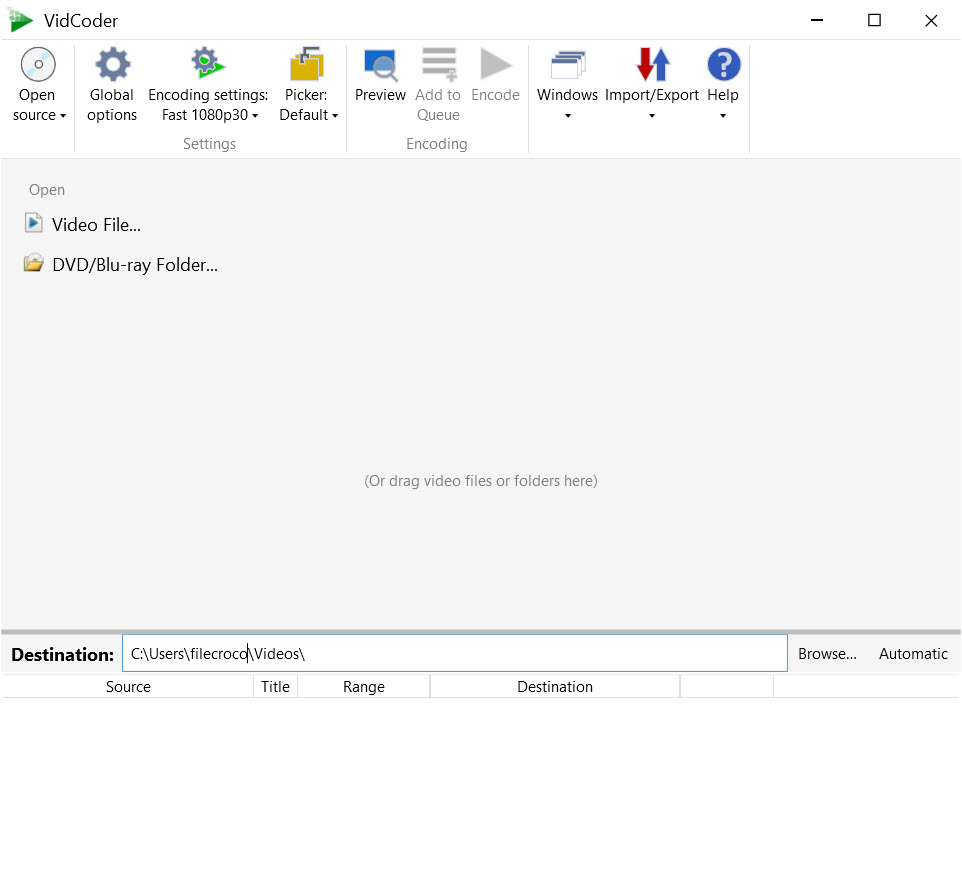Open the Import/Export dropdown arrow
This screenshot has height=871, width=962.
click(652, 116)
